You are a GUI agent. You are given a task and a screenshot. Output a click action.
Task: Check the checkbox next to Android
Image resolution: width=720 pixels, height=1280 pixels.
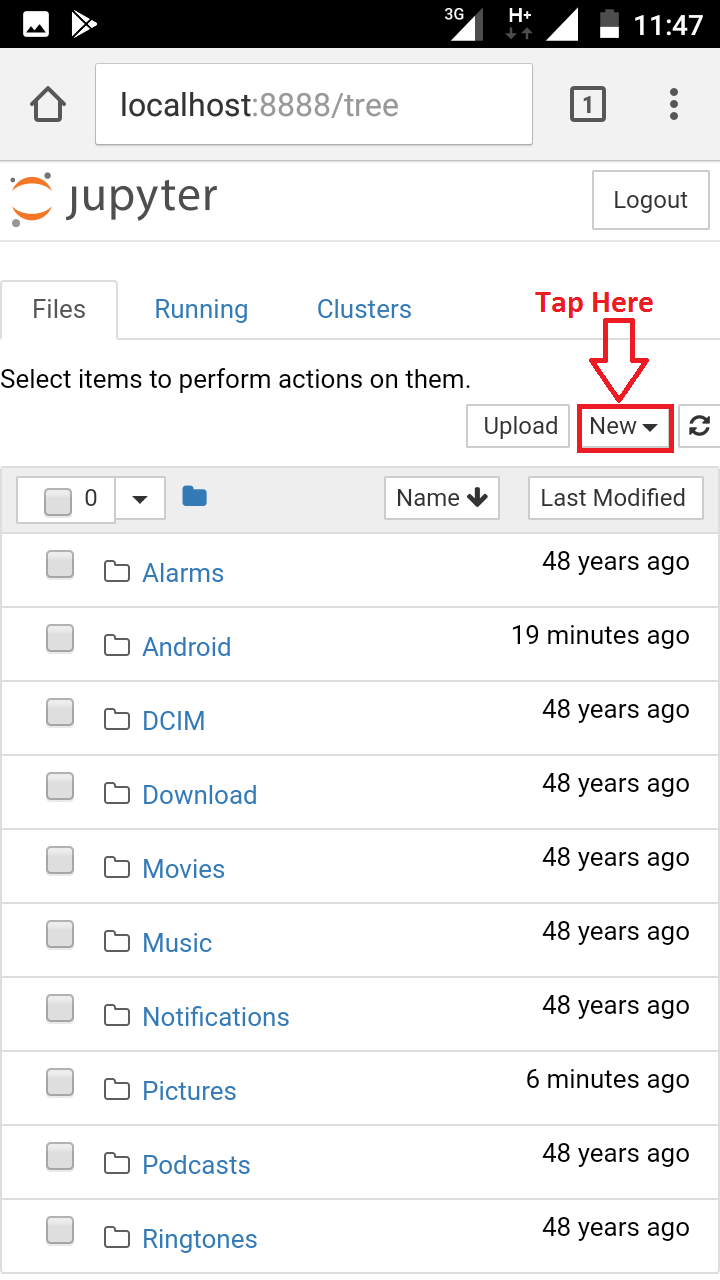(x=60, y=638)
